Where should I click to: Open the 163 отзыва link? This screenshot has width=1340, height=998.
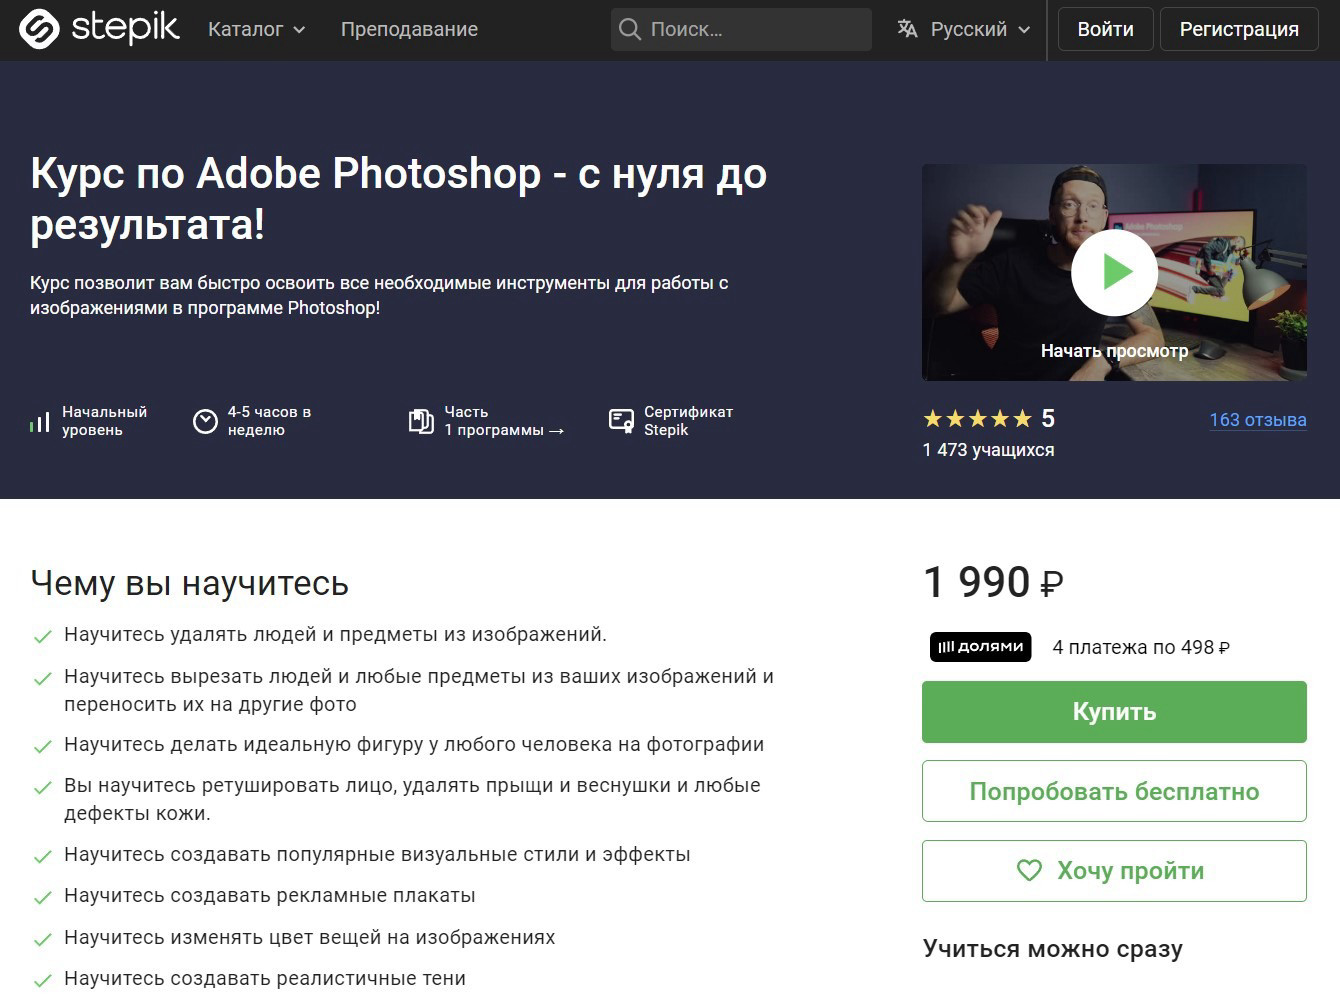[1258, 420]
